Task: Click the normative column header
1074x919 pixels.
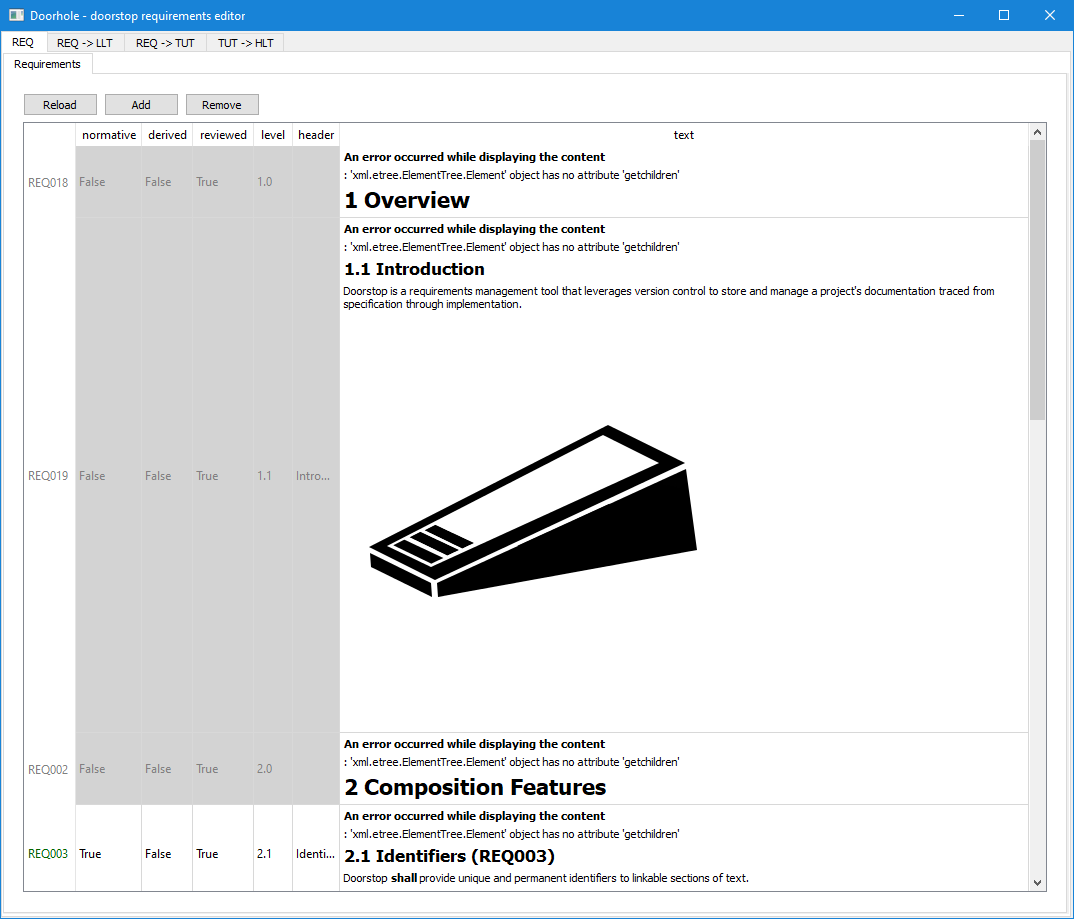Action: 107,135
